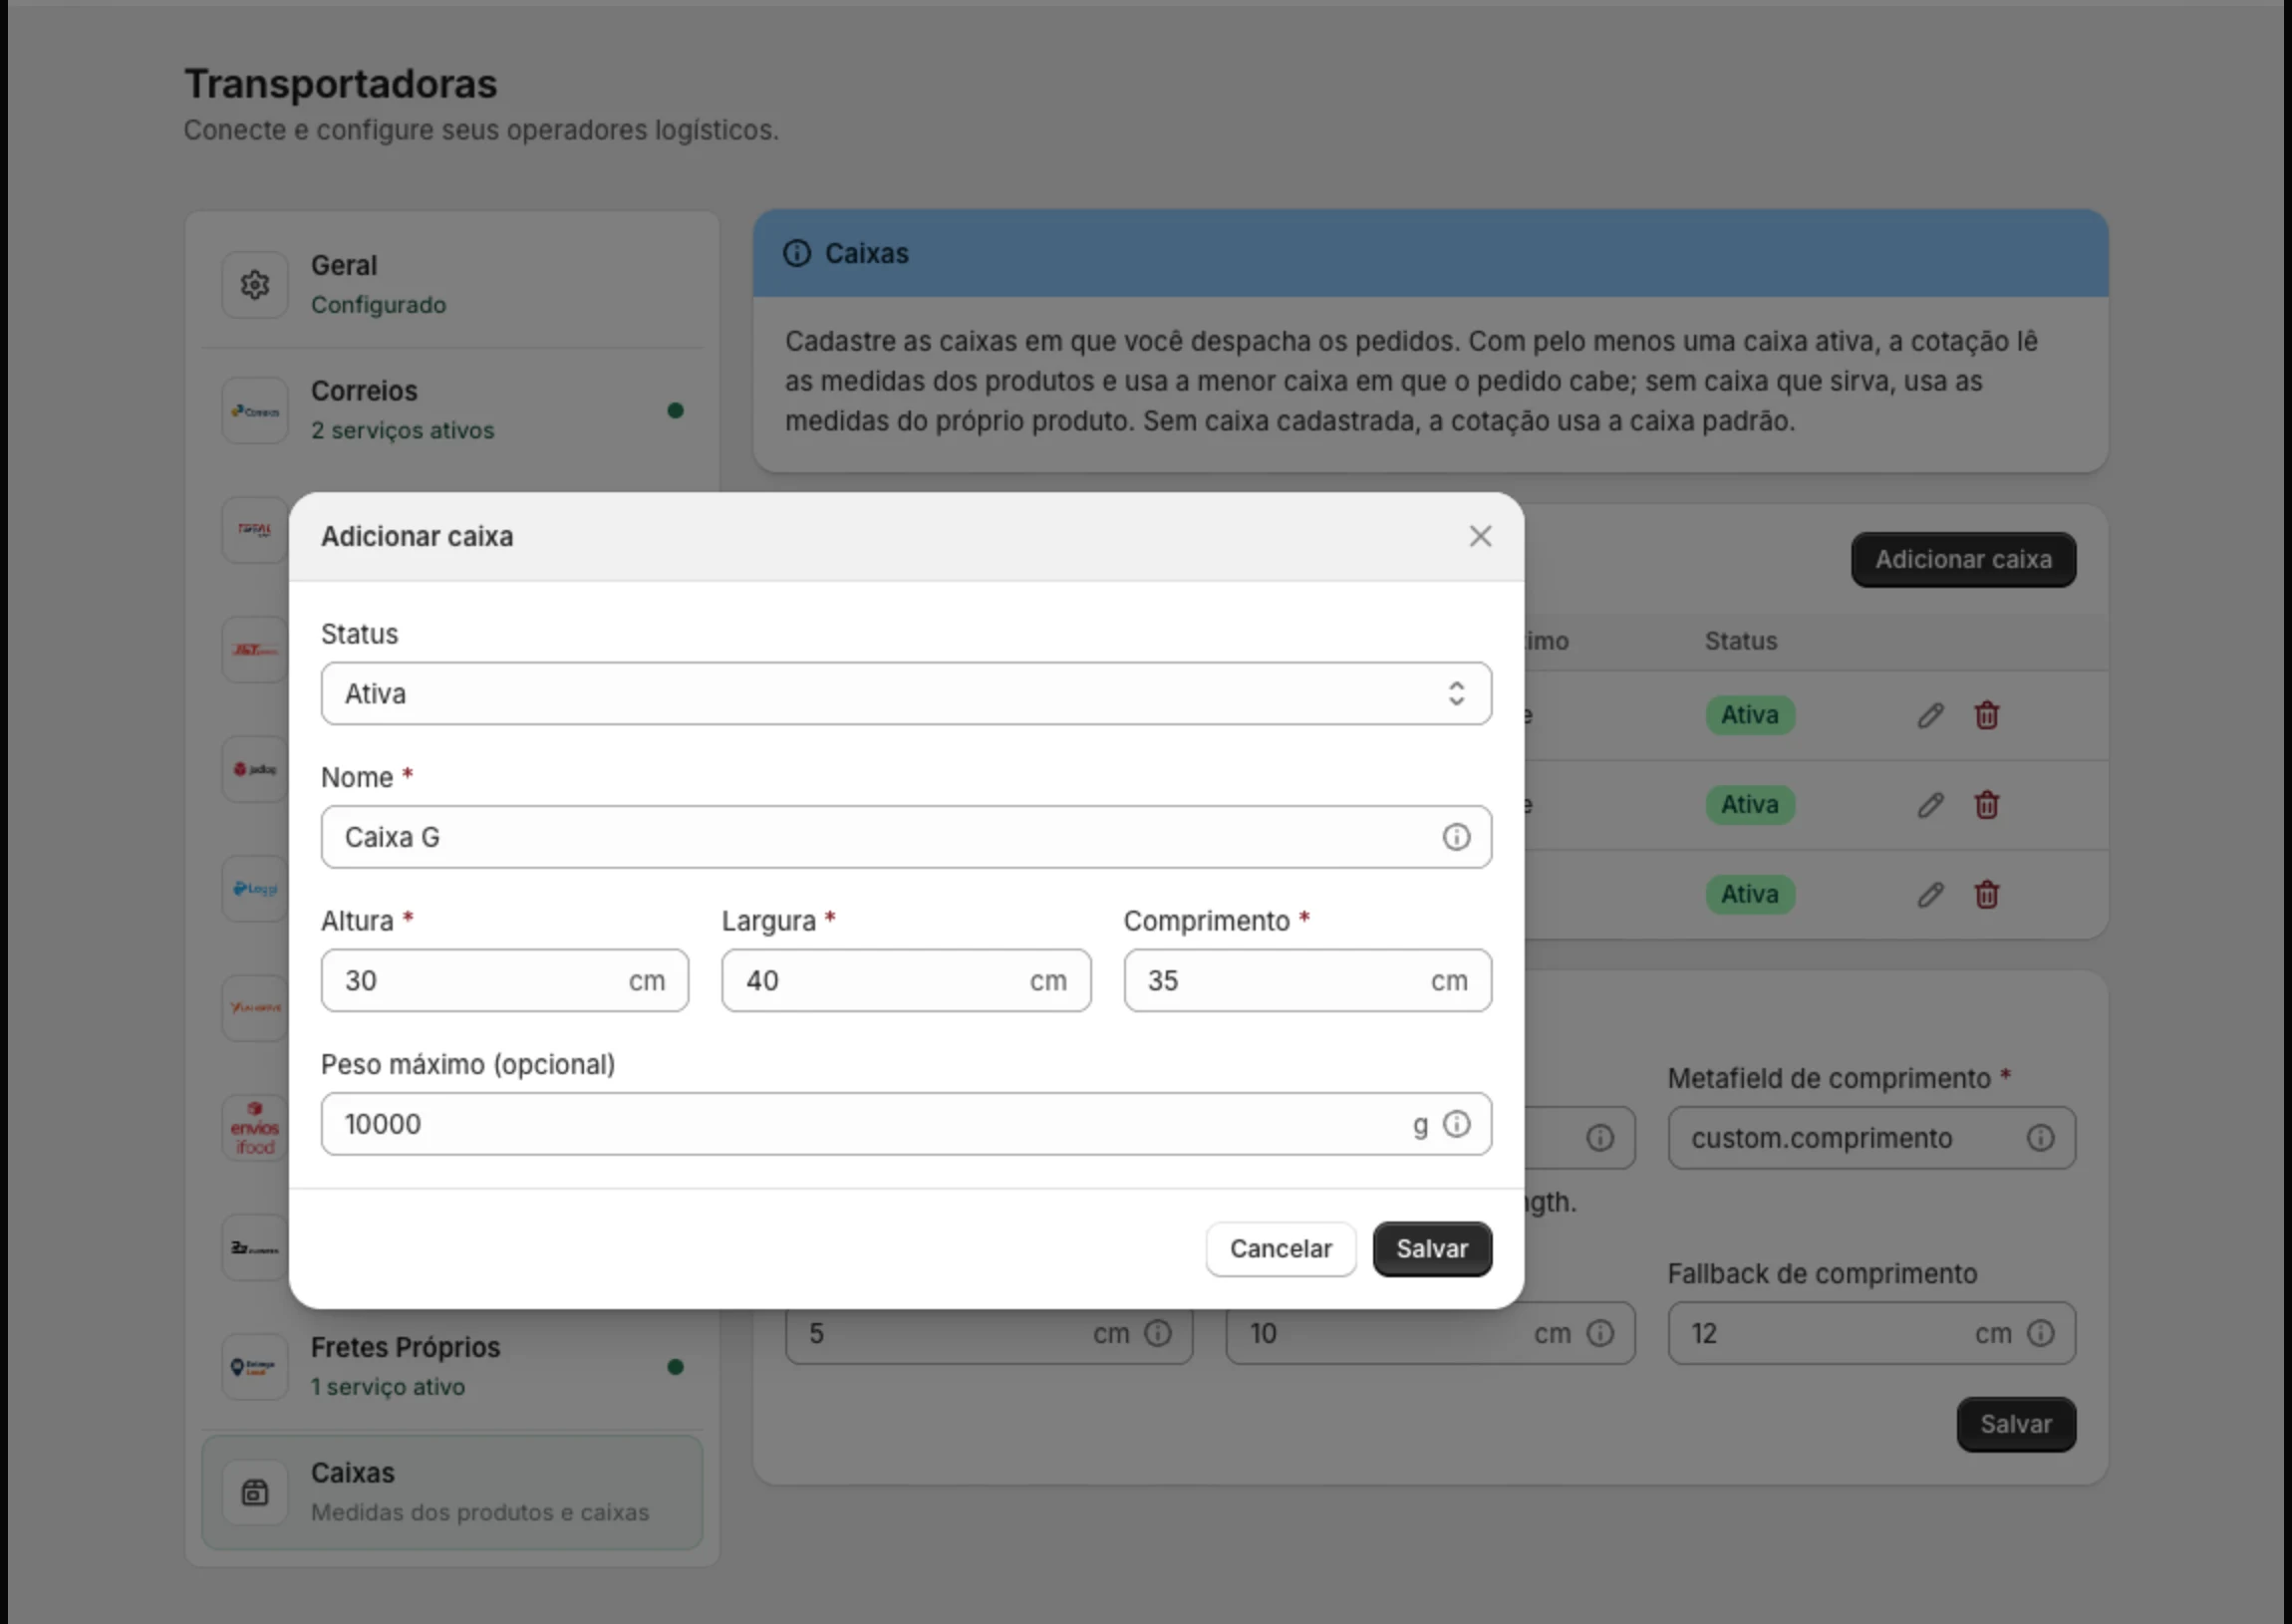Select the Correios carrier in sidebar
The width and height of the screenshot is (2292, 1624).
click(452, 410)
